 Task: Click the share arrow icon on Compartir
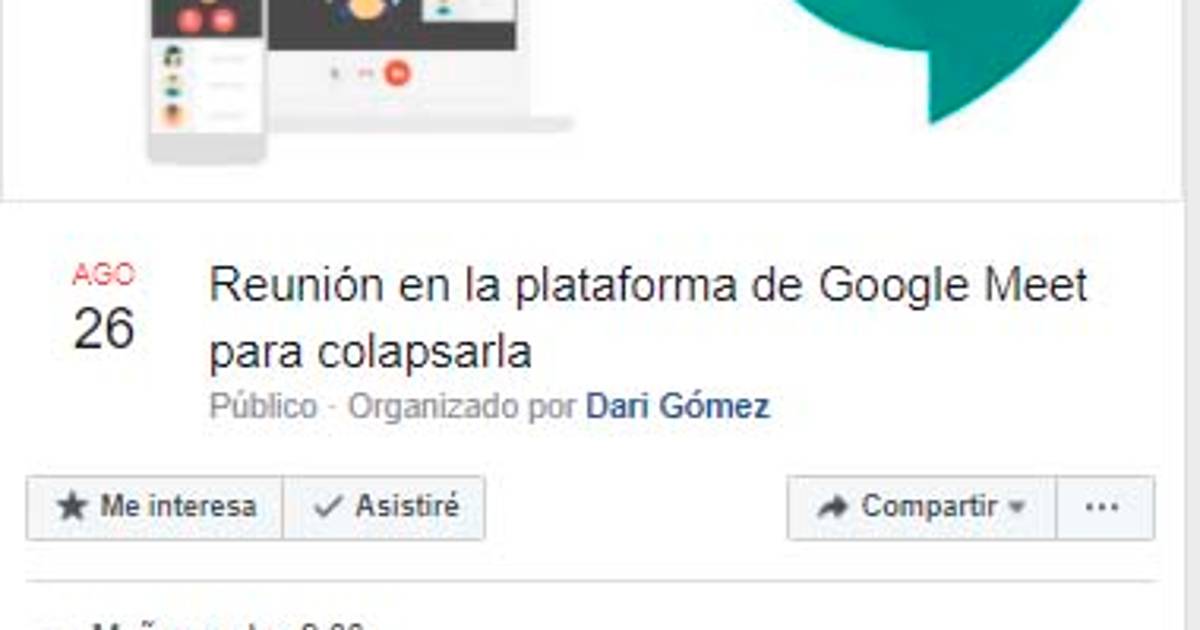pyautogui.click(x=832, y=508)
